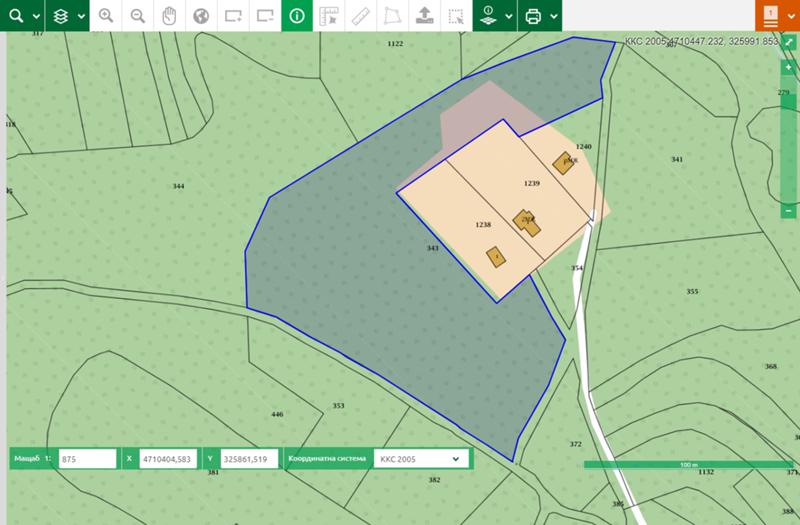
Task: Click the zoom in magnifier tool
Action: pyautogui.click(x=106, y=16)
